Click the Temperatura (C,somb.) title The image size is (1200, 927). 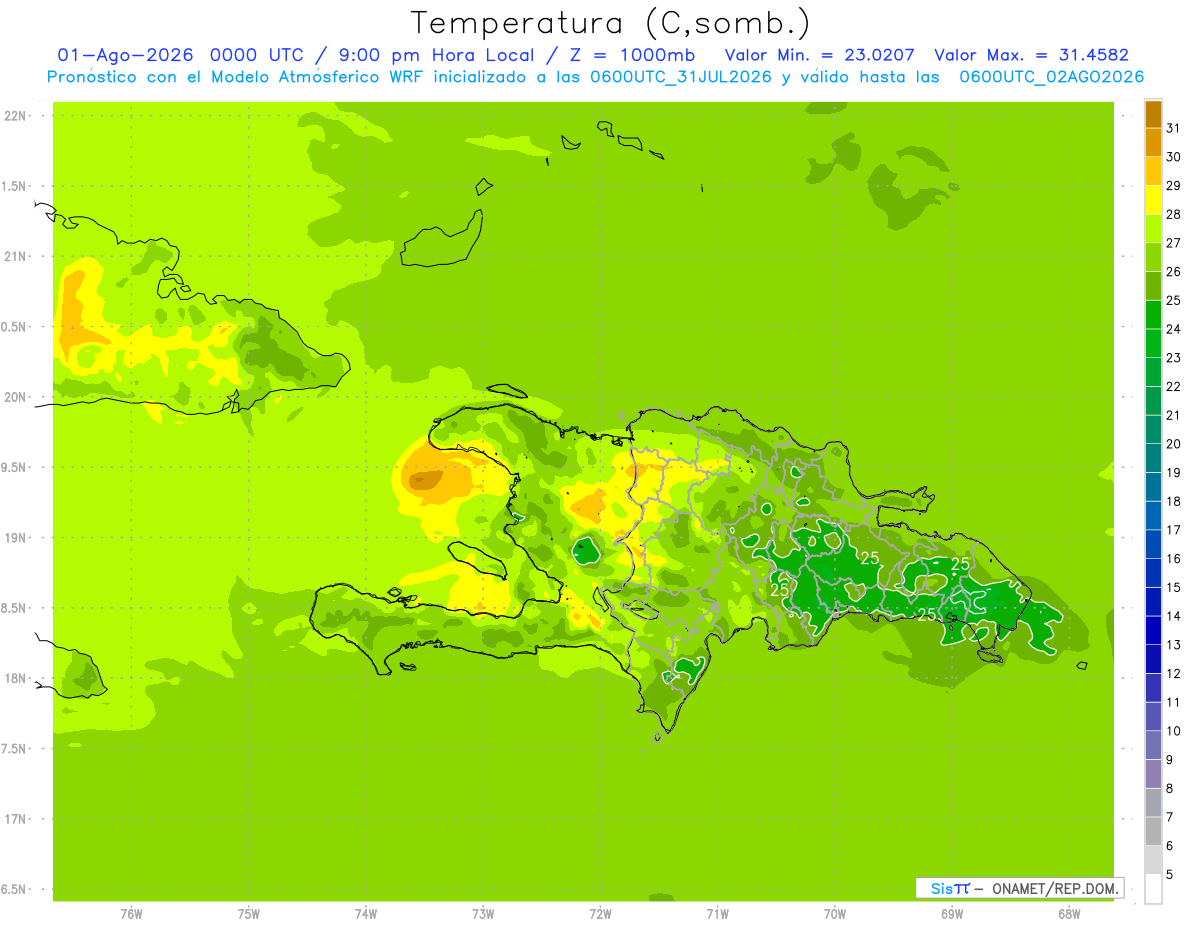tap(611, 23)
